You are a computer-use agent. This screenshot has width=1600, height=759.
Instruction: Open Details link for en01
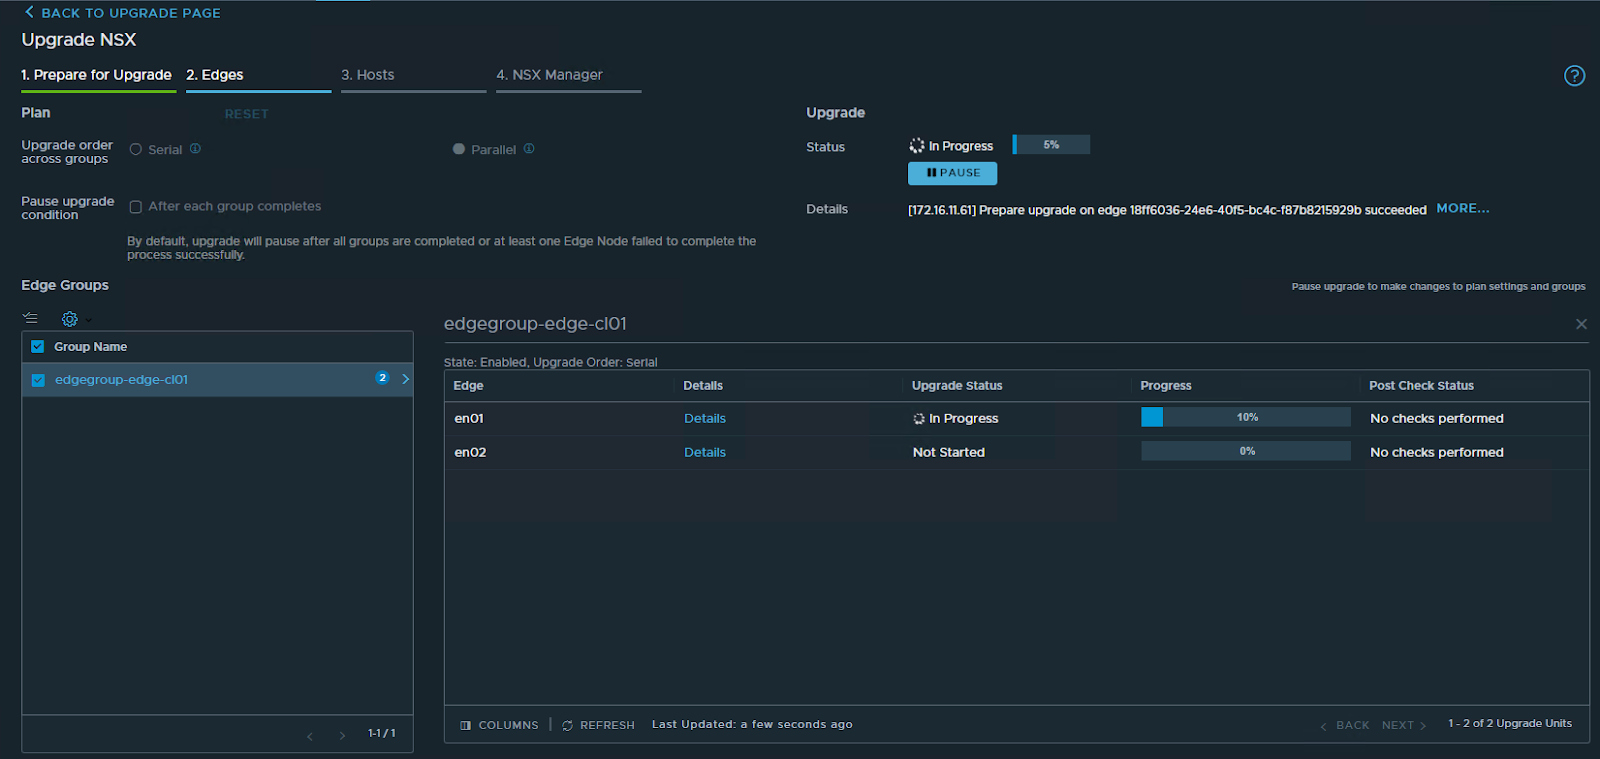705,419
